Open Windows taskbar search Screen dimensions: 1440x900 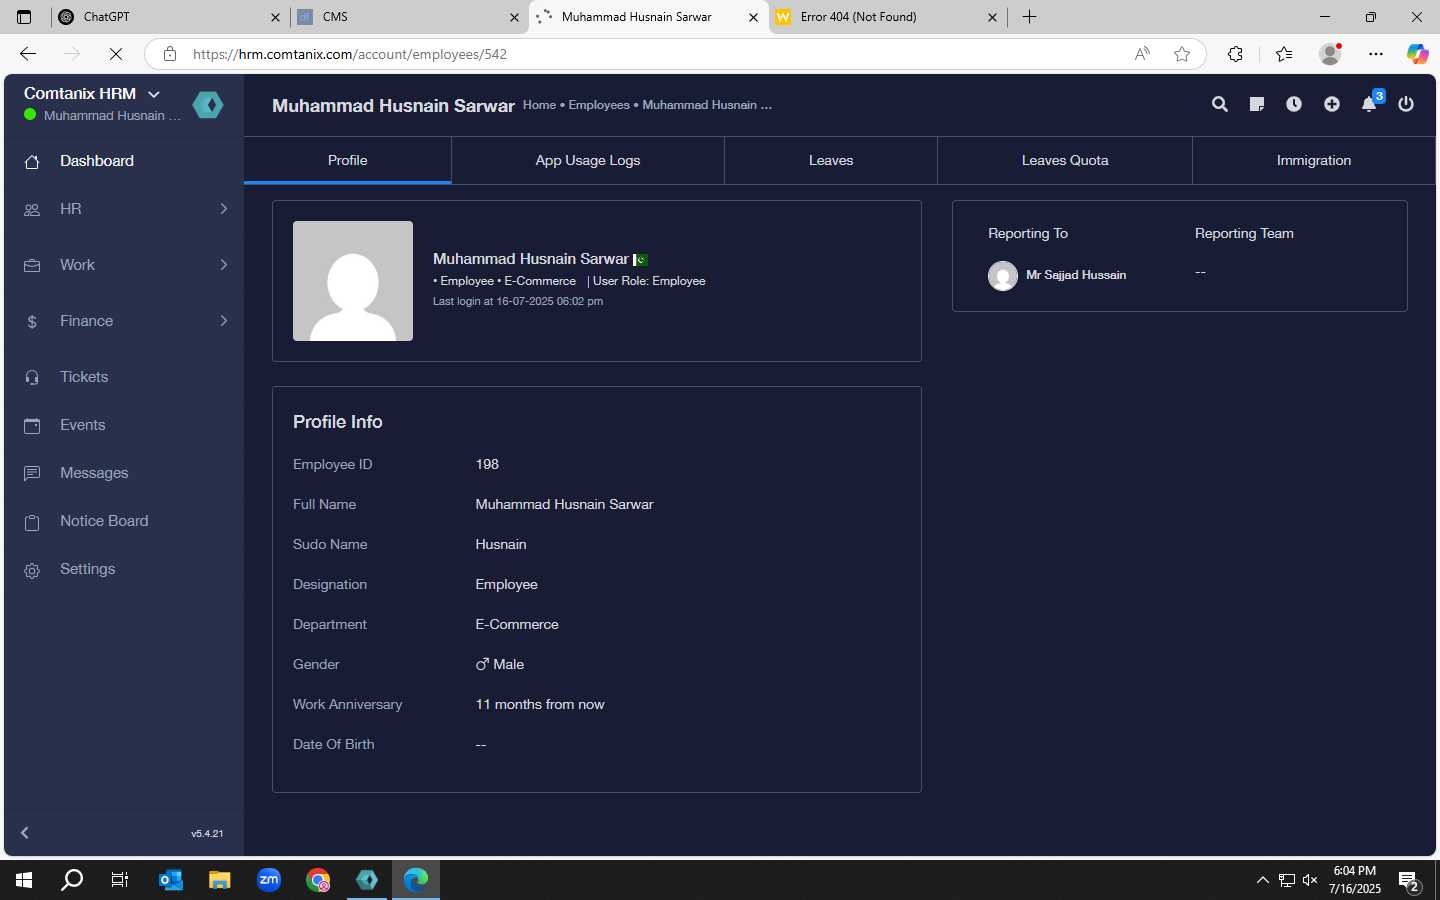tap(72, 880)
